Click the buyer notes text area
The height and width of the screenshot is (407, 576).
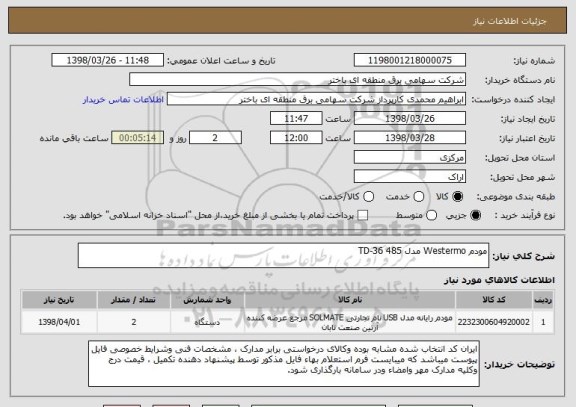pos(284,364)
